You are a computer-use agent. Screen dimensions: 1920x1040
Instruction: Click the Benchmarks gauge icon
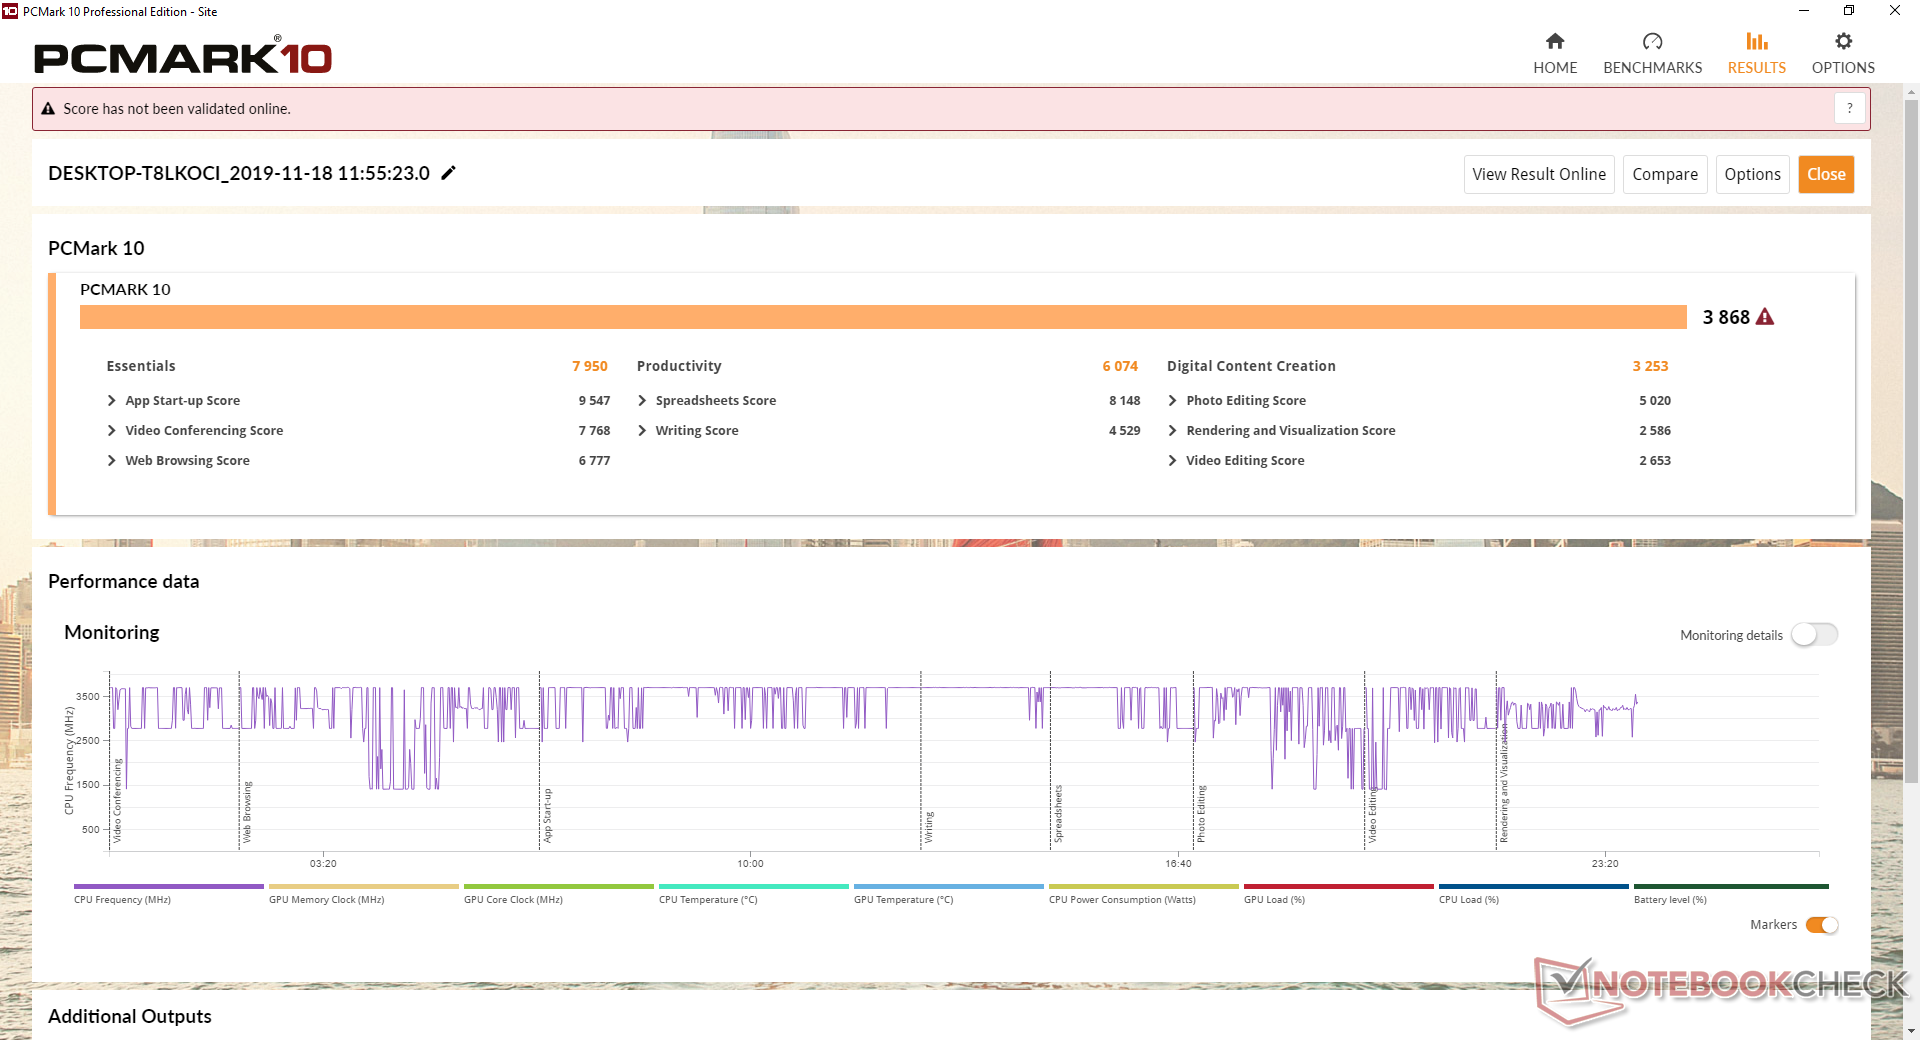point(1652,41)
